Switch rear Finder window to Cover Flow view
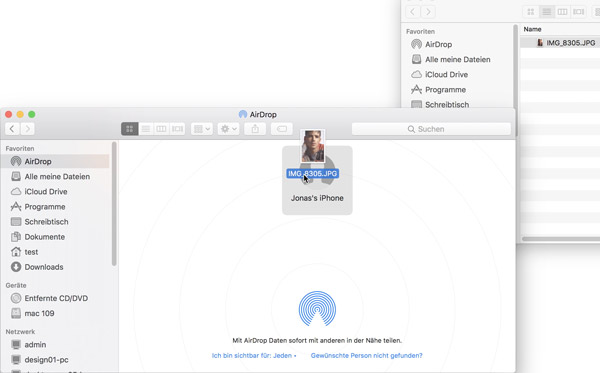Viewport: 600px width, 373px height. [x=579, y=12]
